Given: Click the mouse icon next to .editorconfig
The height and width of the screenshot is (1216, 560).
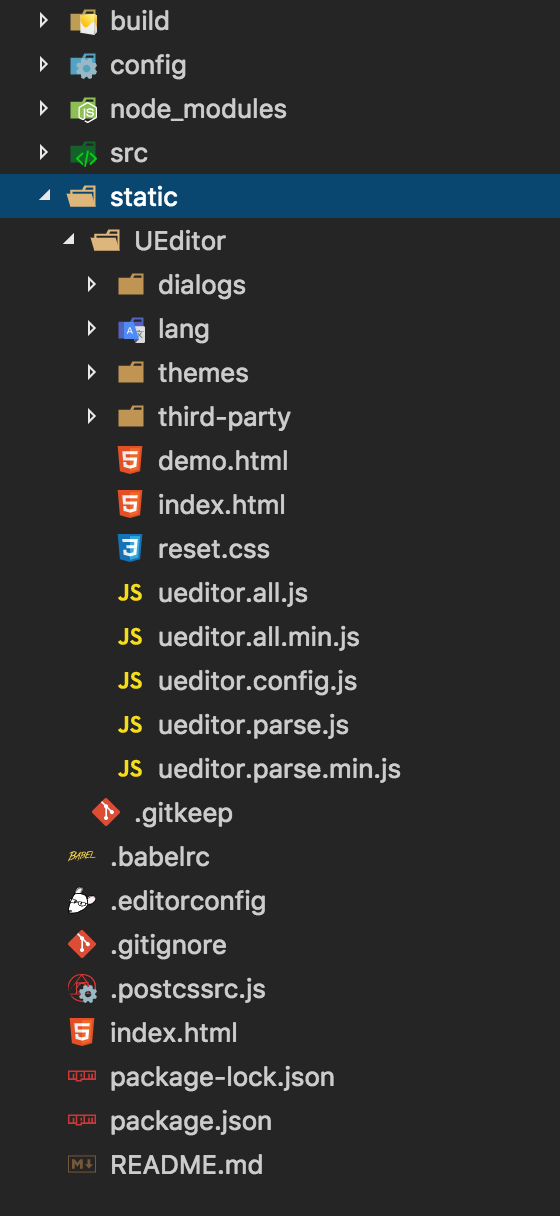Looking at the screenshot, I should coord(82,901).
